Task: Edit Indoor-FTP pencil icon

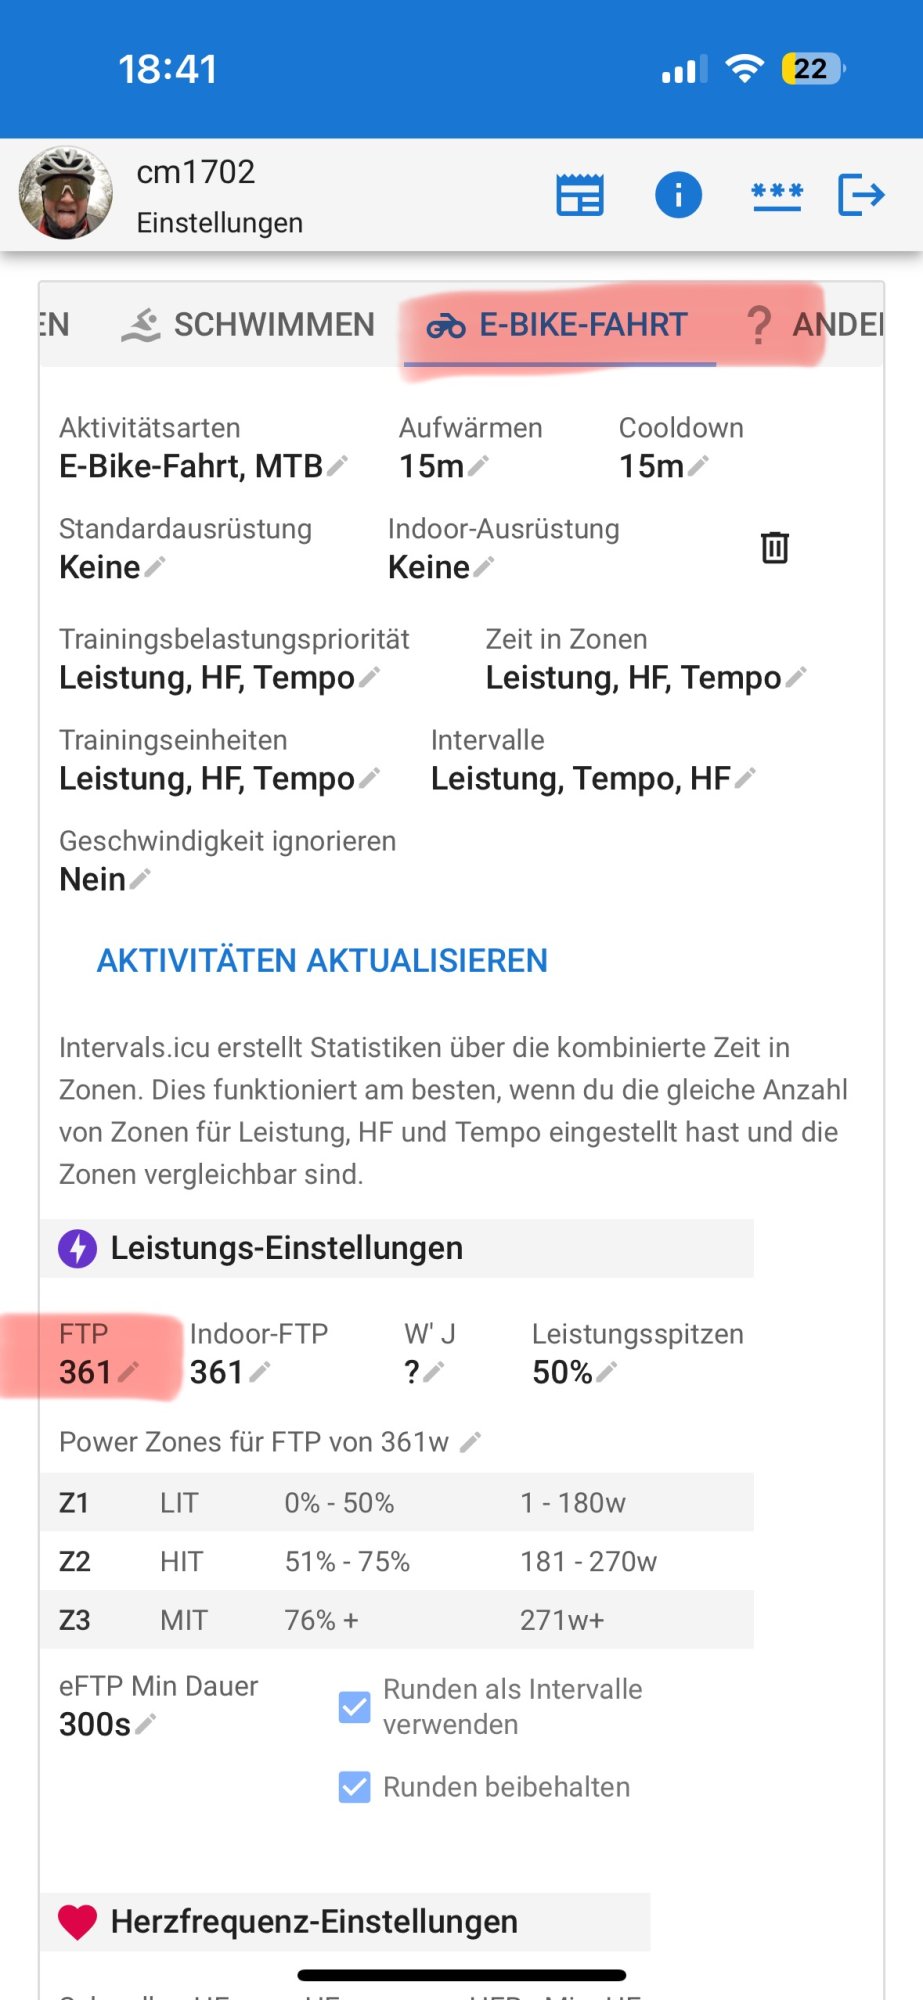Action: point(260,1373)
